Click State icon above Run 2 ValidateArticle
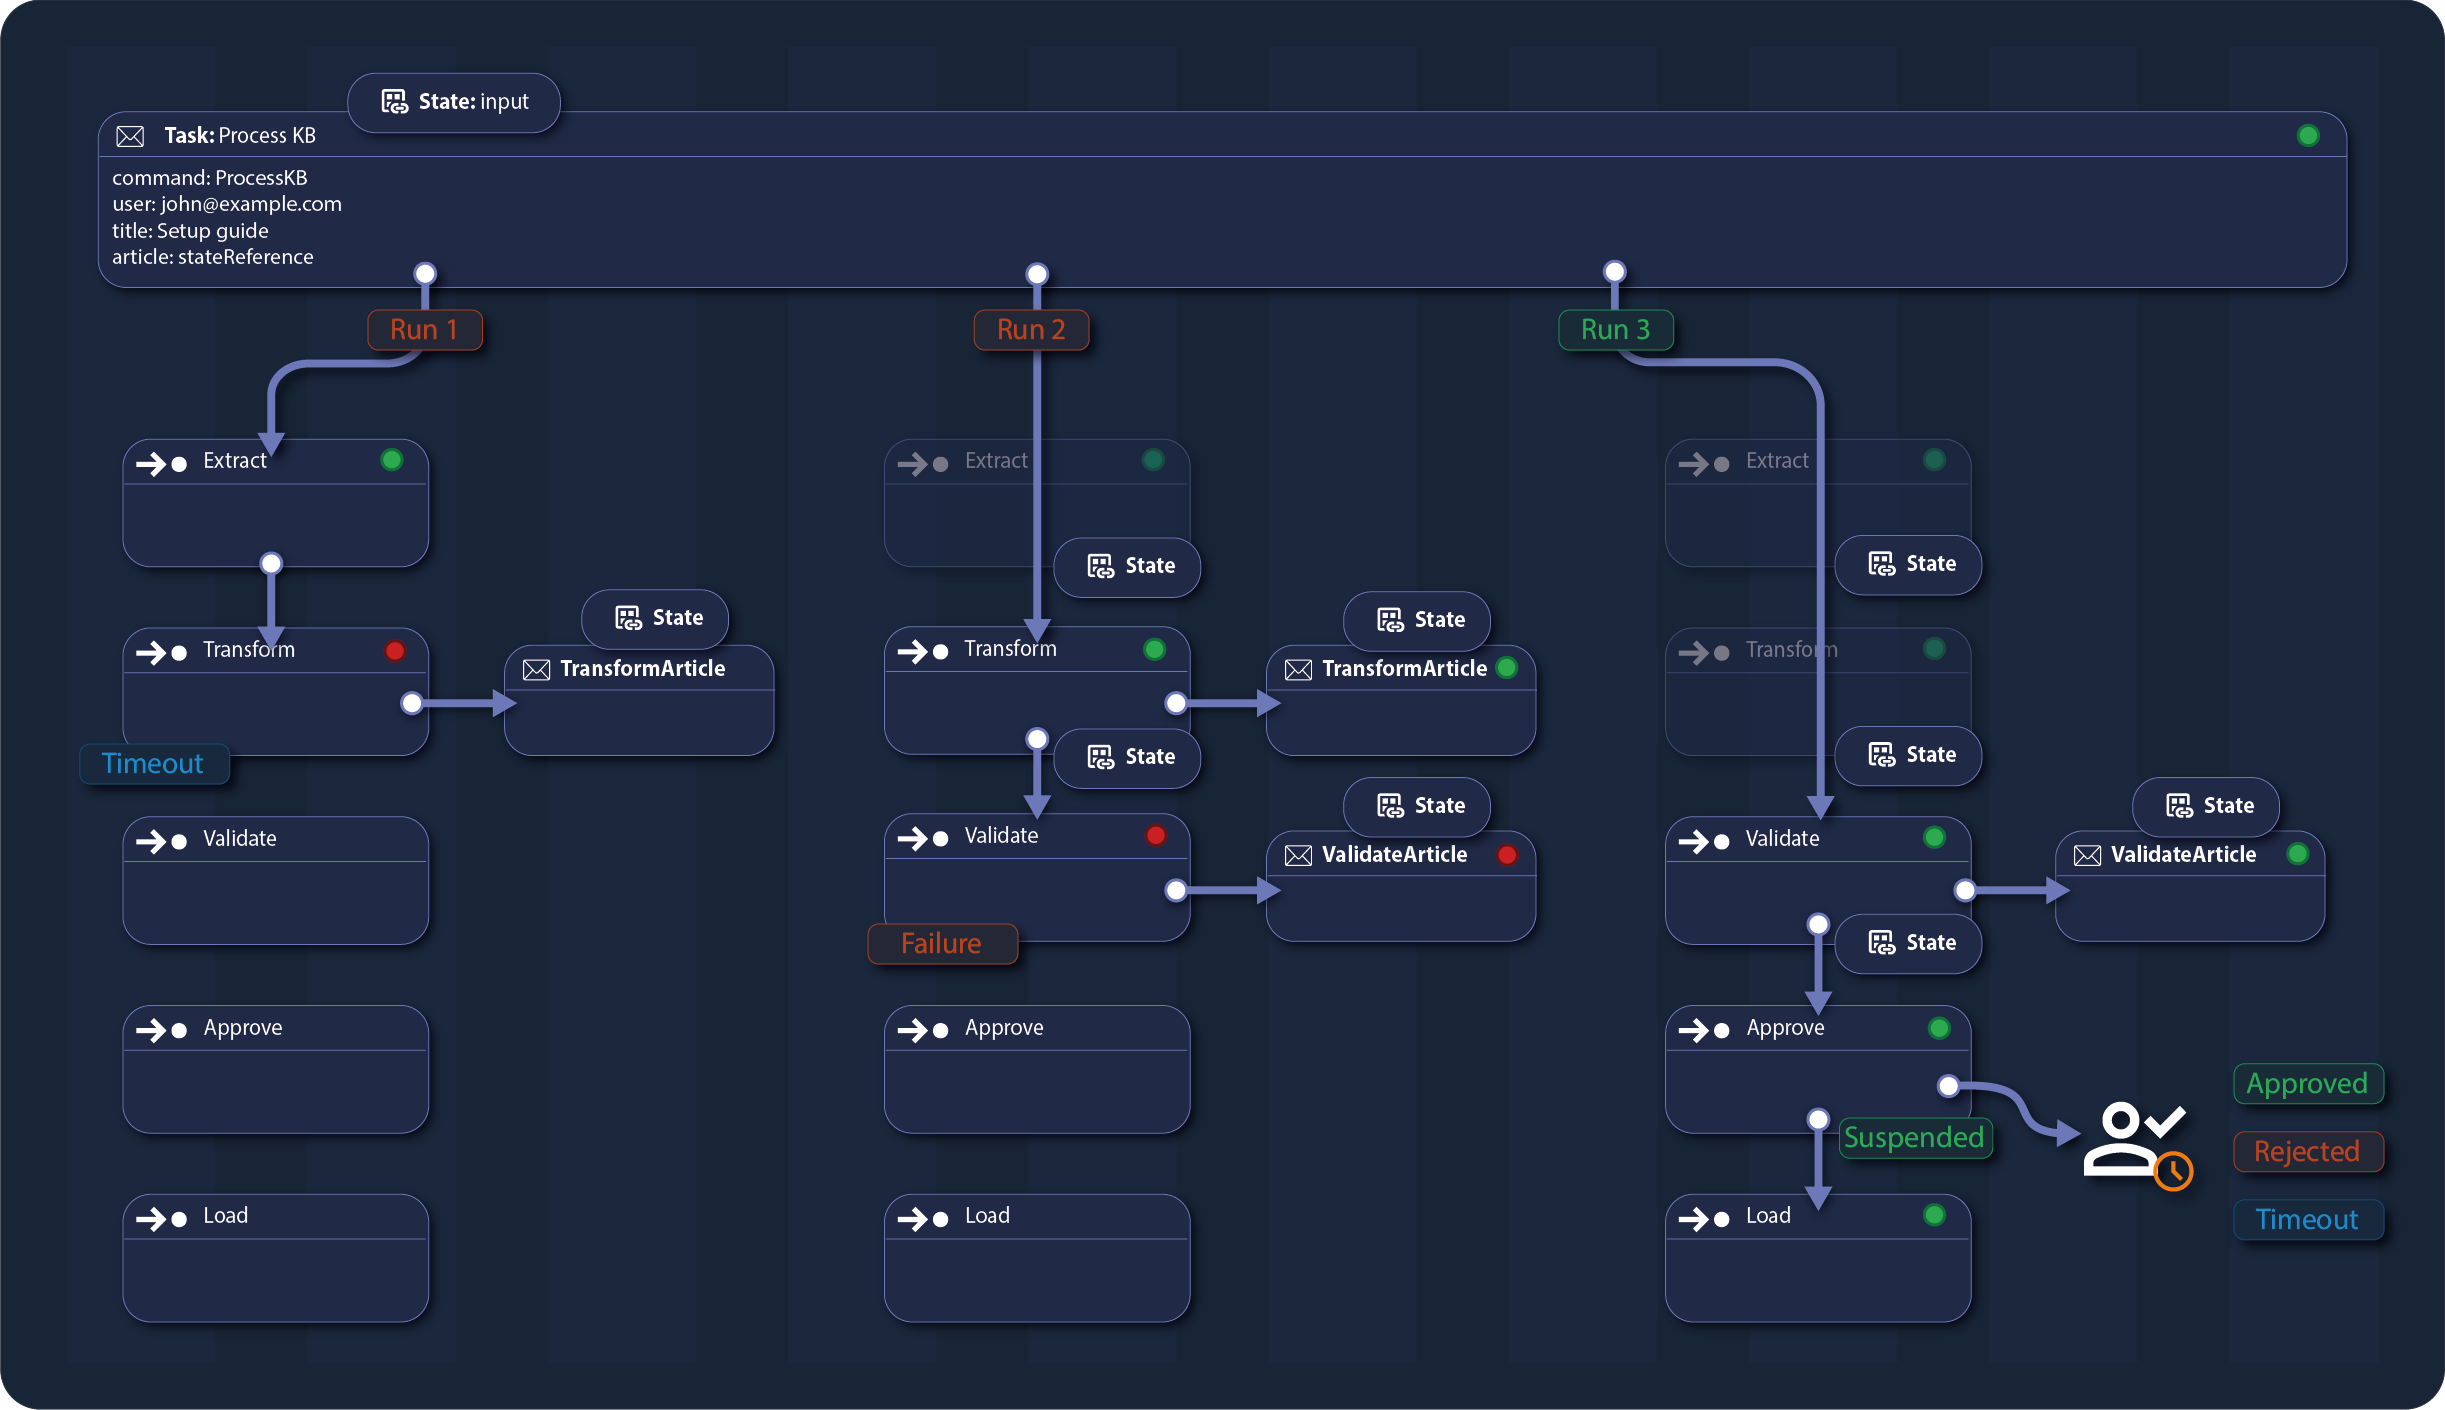Screen dimensions: 2445x1410 point(1390,806)
